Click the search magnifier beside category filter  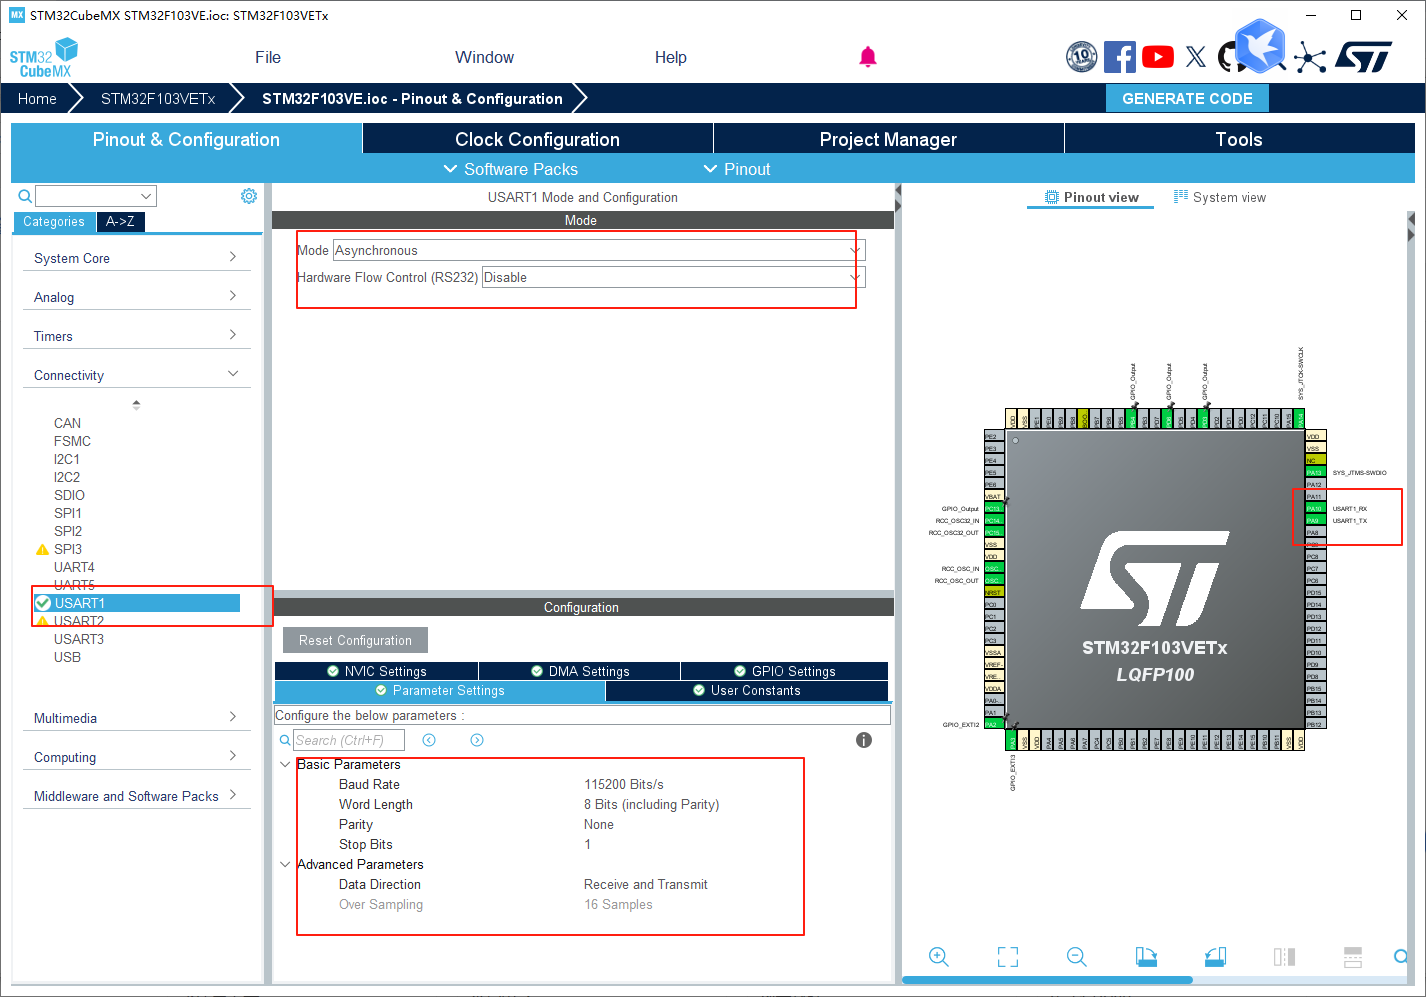click(25, 196)
